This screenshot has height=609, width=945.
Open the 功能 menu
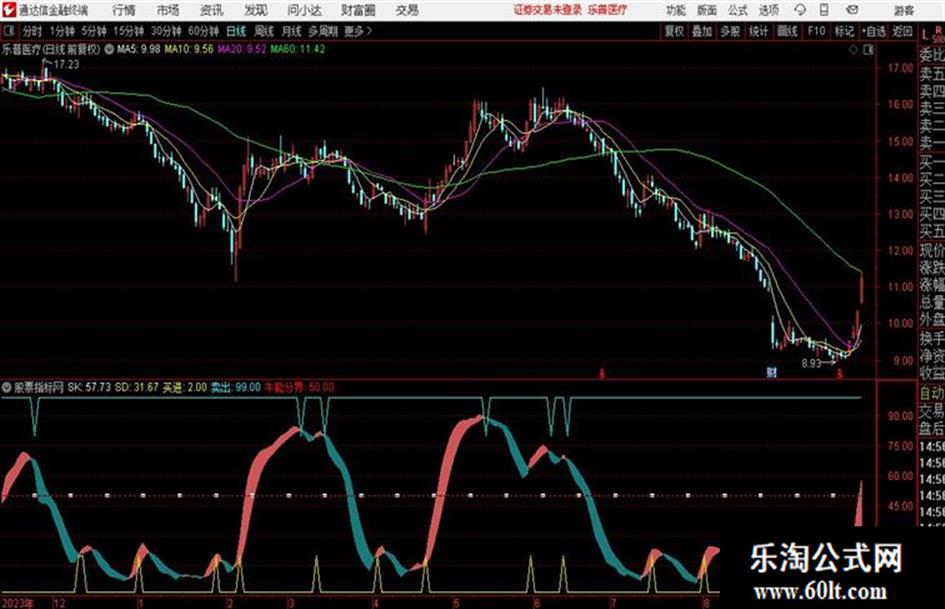point(676,10)
